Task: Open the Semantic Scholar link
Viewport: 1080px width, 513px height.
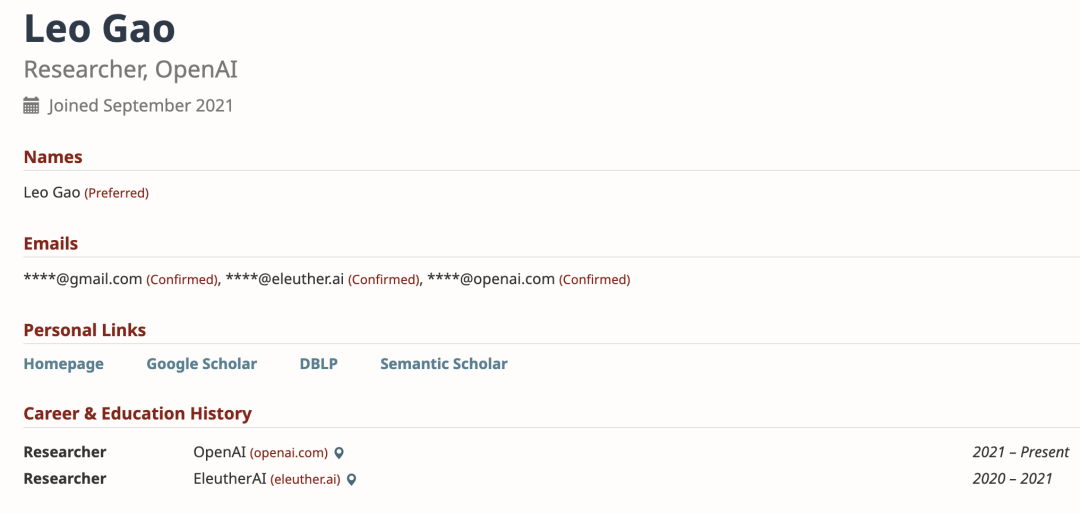Action: (443, 364)
